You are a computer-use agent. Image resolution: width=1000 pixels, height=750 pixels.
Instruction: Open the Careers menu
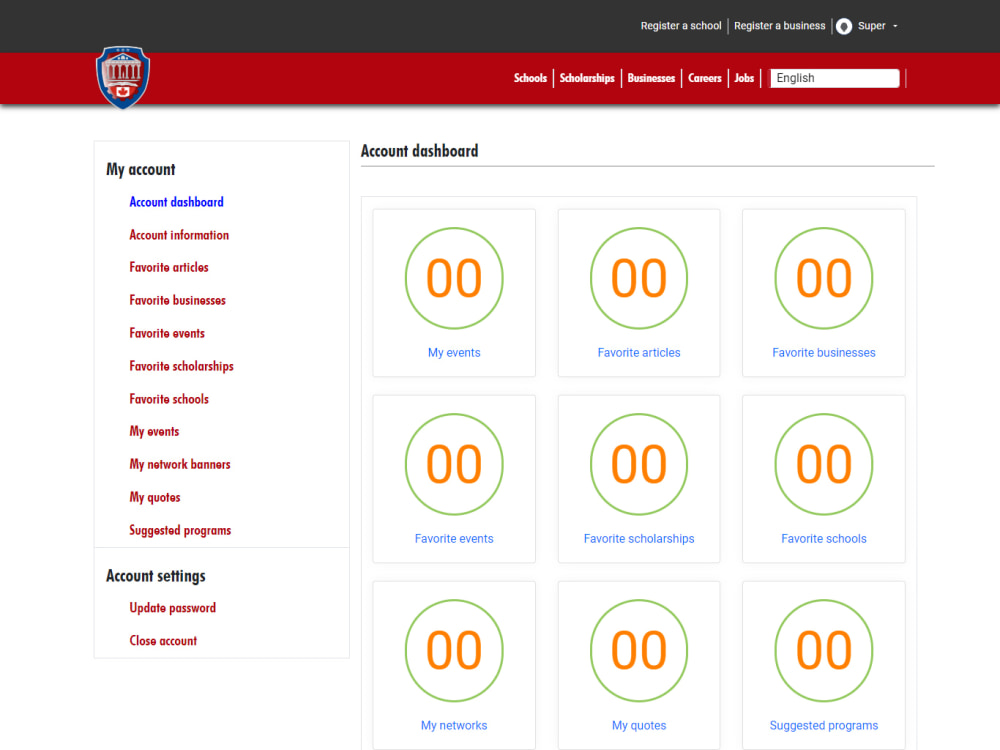pos(705,78)
